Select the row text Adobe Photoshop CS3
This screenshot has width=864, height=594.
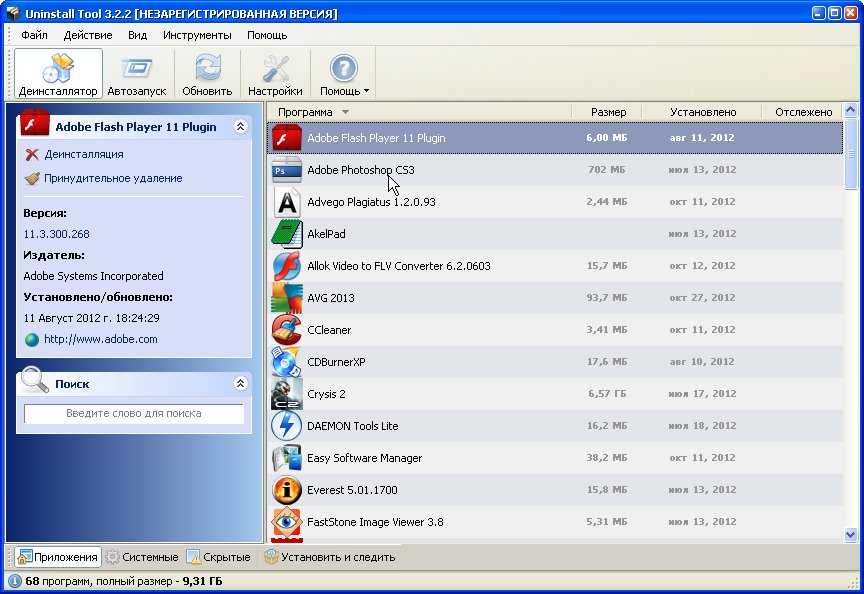361,170
